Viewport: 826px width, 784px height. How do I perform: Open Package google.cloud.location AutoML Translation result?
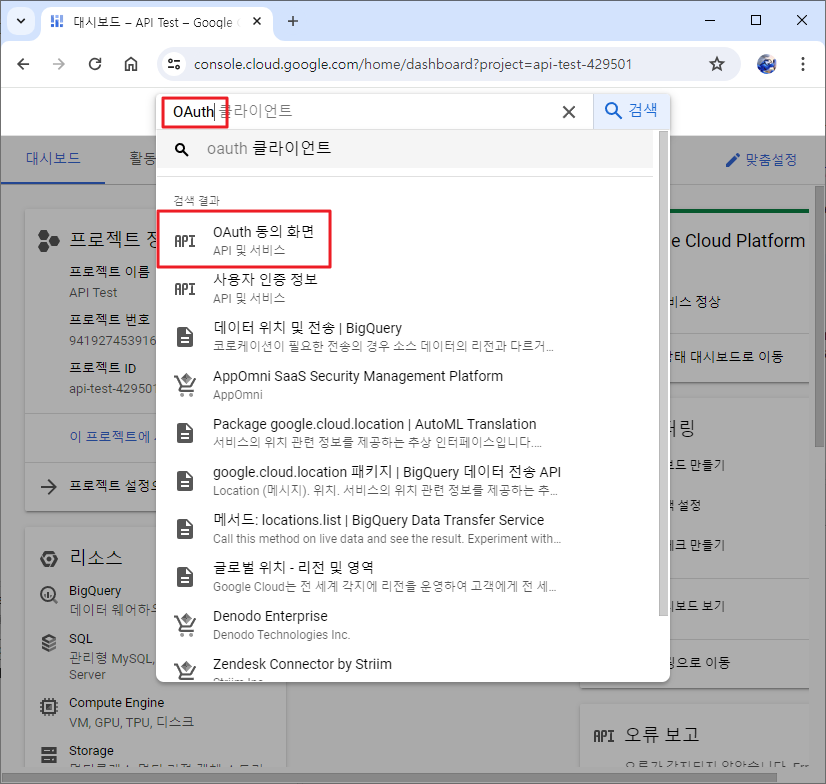pyautogui.click(x=405, y=432)
